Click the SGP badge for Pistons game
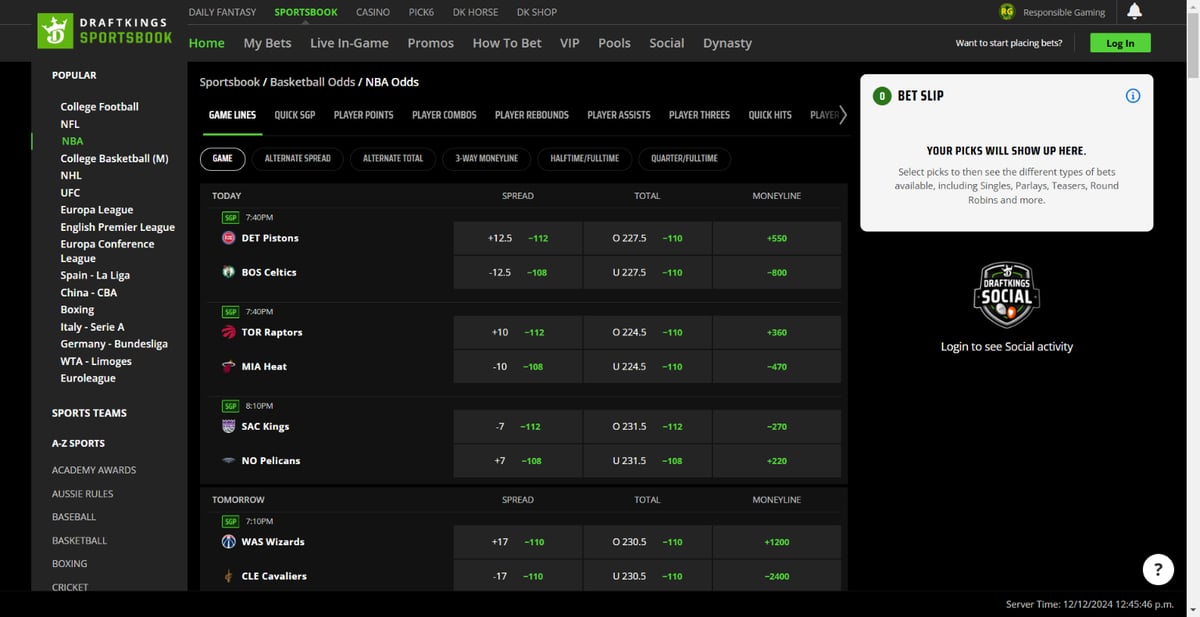The image size is (1200, 617). coord(230,217)
